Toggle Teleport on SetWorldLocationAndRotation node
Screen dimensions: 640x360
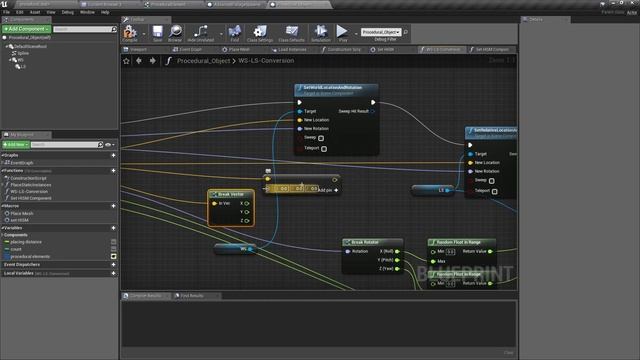[x=324, y=149]
